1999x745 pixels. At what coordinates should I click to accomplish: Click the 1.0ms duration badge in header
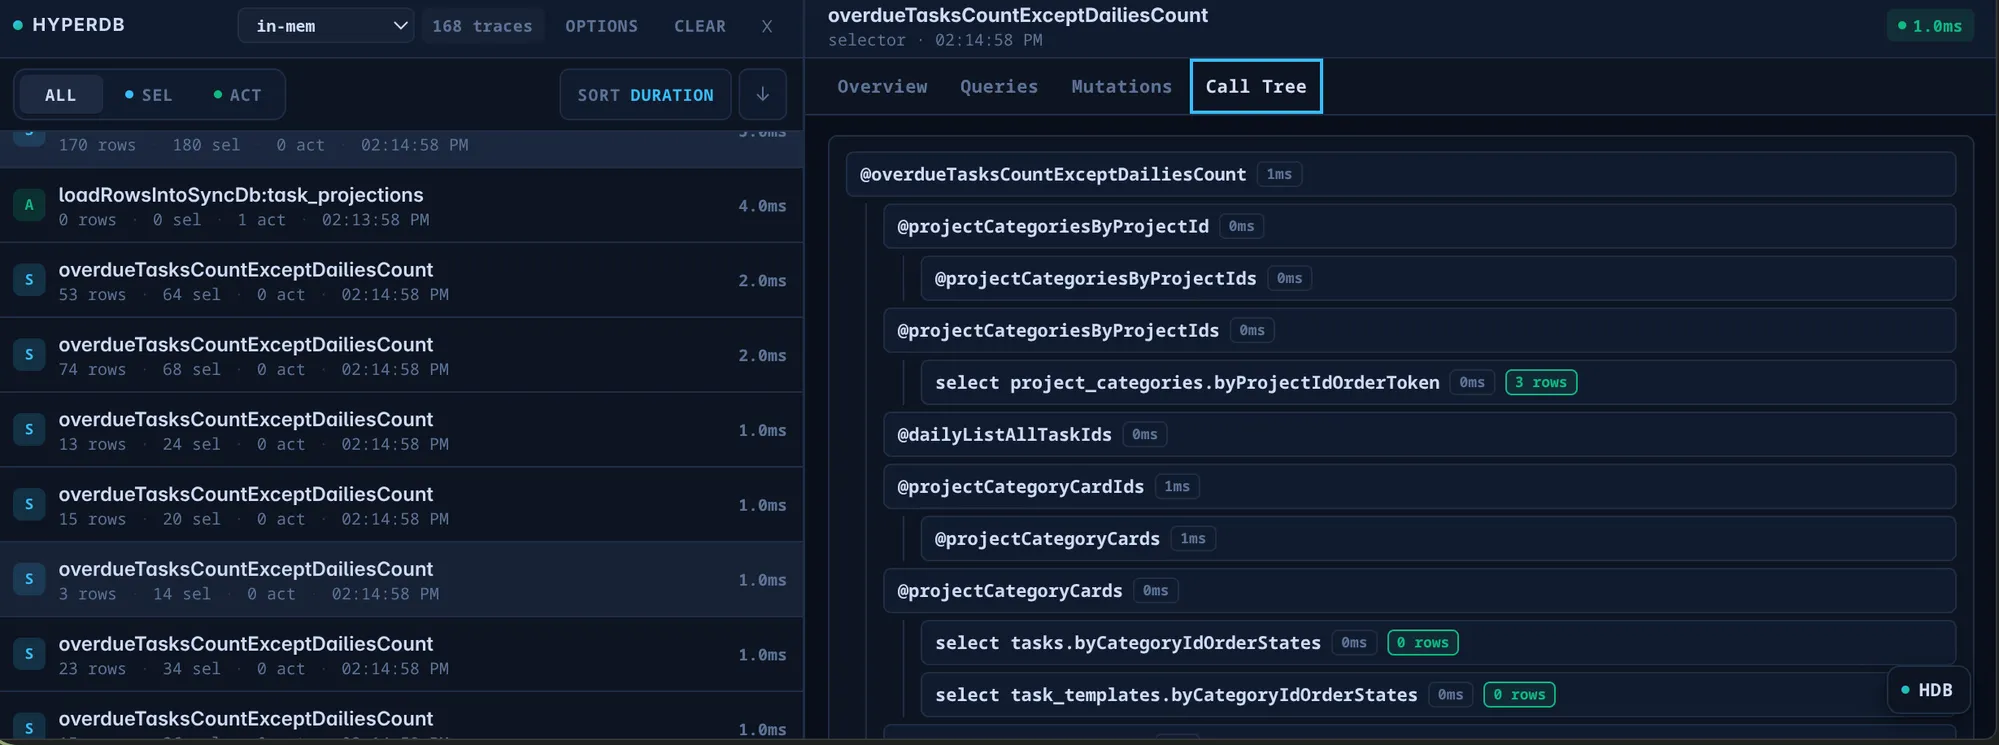click(1930, 26)
